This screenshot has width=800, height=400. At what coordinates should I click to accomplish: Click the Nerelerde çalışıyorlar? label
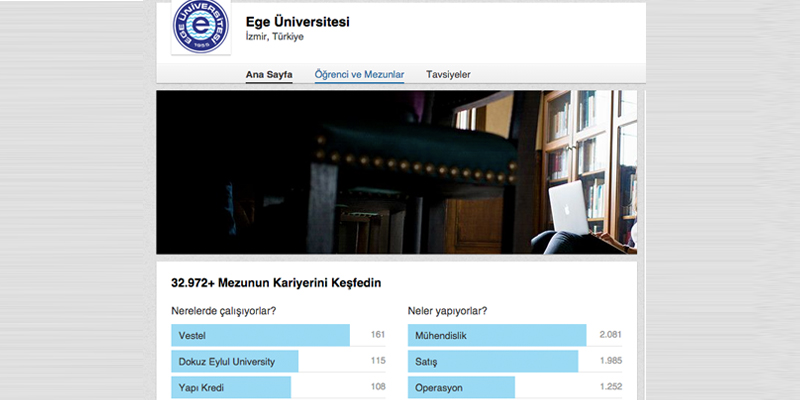point(223,311)
